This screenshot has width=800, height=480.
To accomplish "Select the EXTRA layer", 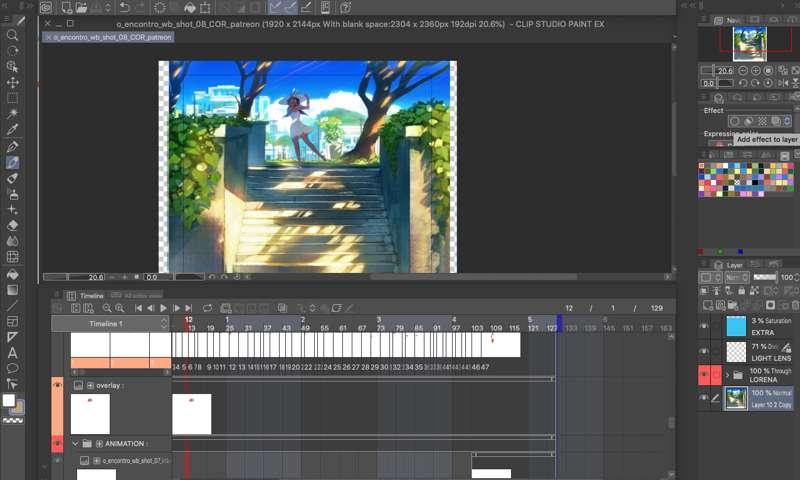I will click(758, 326).
